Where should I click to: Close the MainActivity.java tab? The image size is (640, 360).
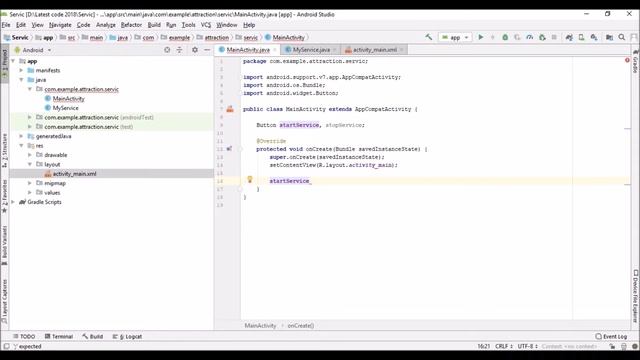pos(275,50)
